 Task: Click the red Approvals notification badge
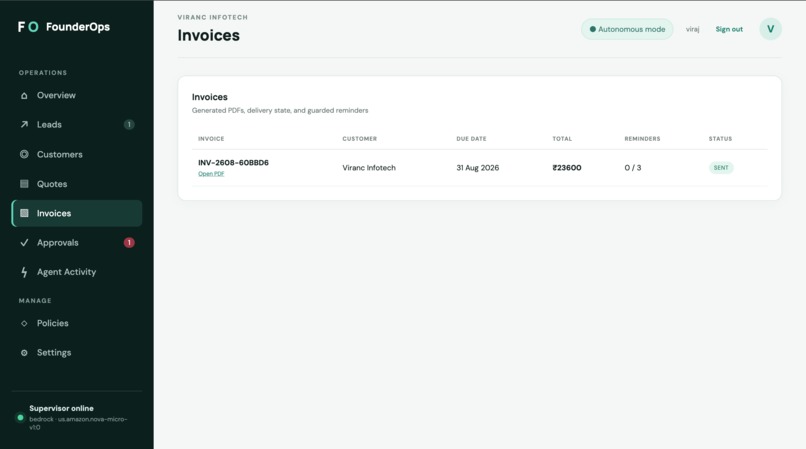tap(129, 243)
